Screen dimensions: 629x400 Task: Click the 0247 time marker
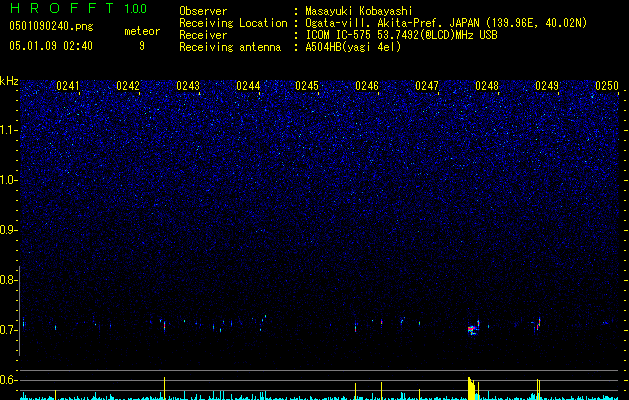427,86
